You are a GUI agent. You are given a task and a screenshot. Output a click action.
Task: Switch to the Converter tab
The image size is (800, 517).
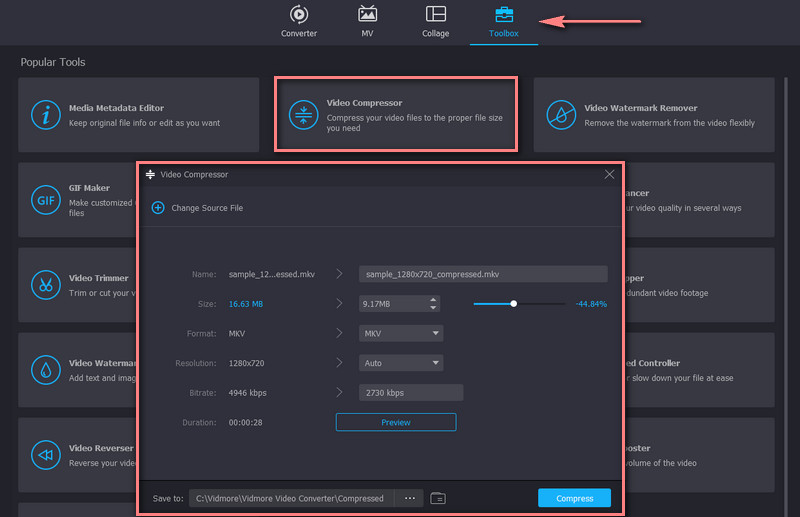[298, 21]
